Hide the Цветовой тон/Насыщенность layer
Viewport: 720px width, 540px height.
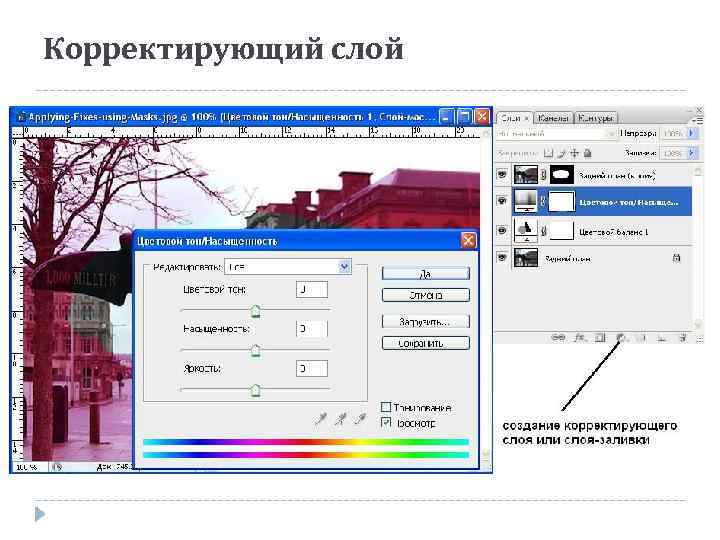click(502, 201)
